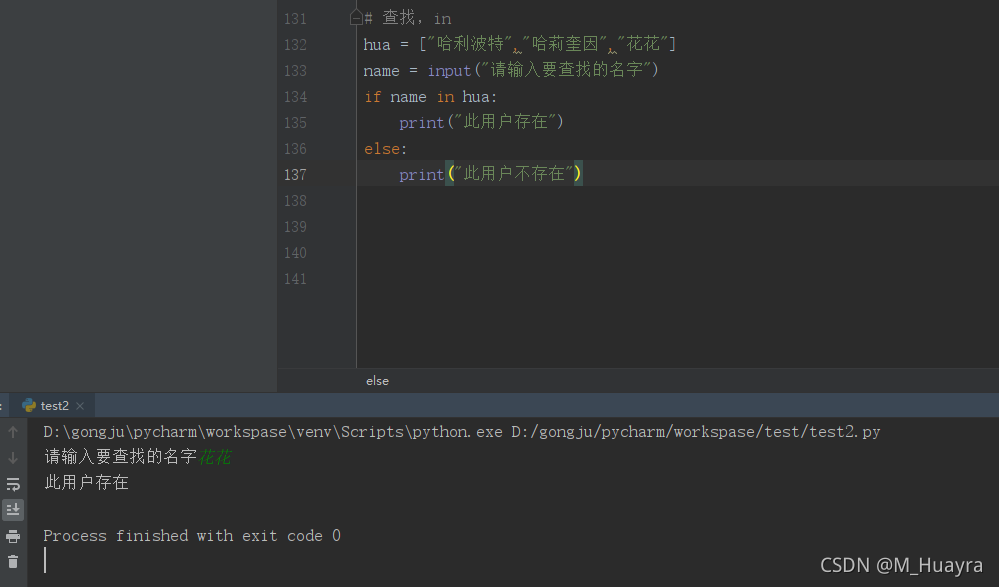
Task: Close the test2 run tab
Action: coord(80,406)
